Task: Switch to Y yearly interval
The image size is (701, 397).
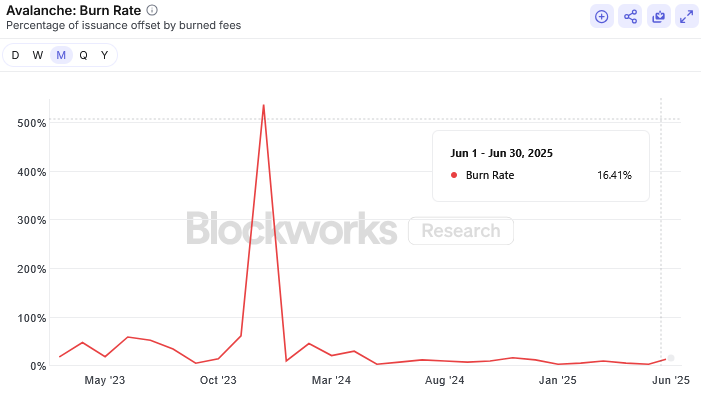Action: [x=105, y=55]
